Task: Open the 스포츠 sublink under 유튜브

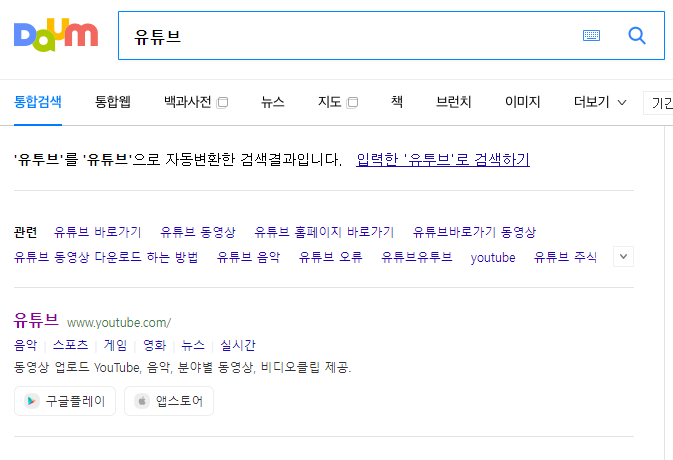Action: pos(70,345)
